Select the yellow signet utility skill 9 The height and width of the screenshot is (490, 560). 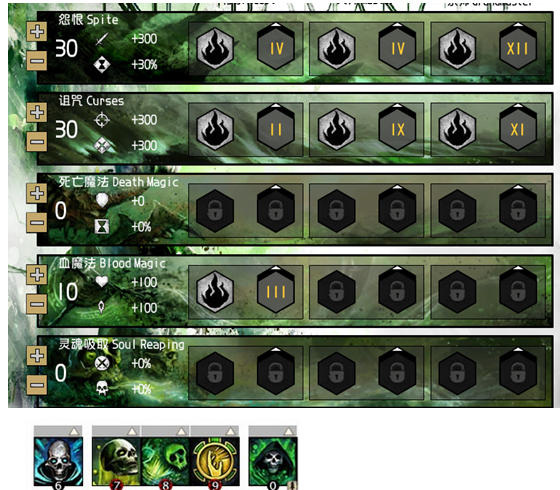215,461
